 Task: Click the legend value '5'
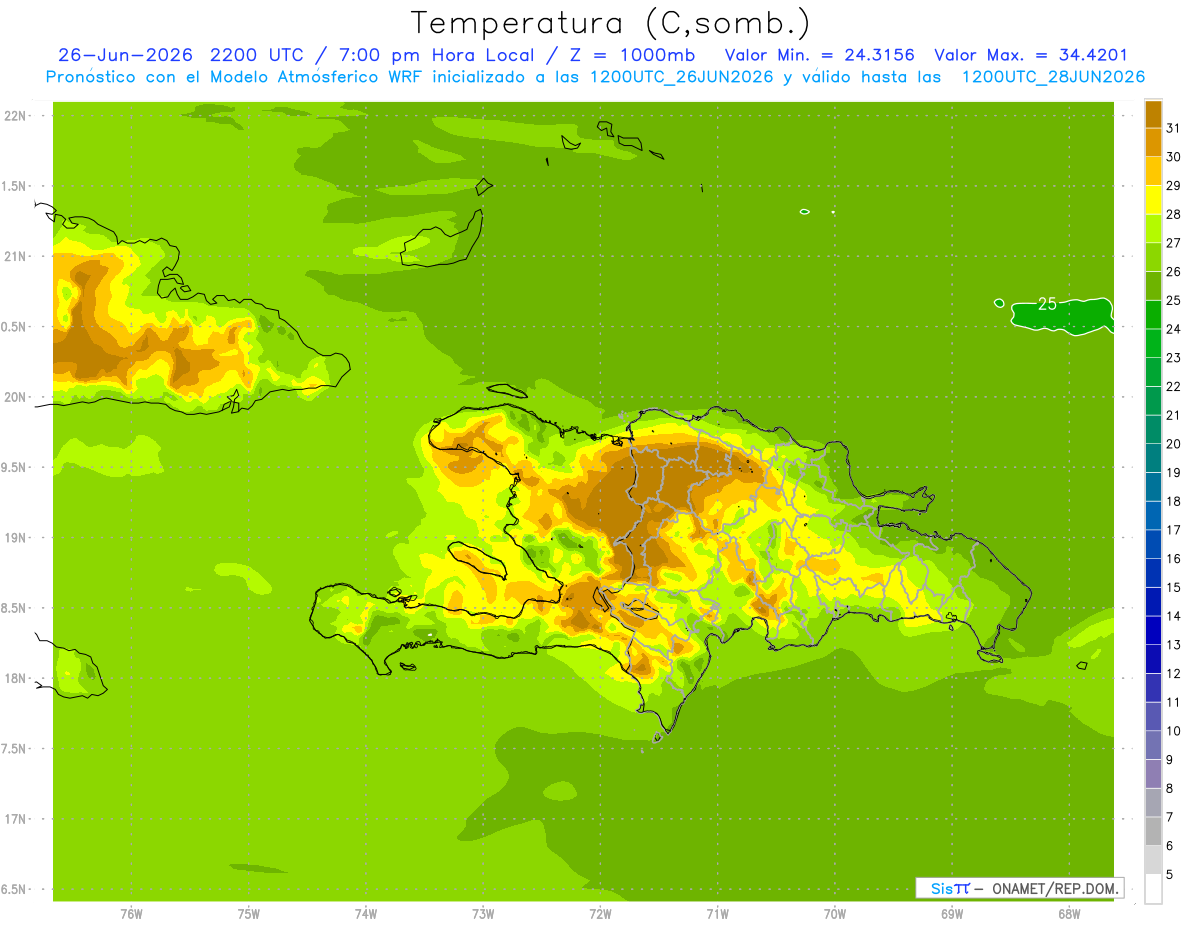click(1170, 874)
